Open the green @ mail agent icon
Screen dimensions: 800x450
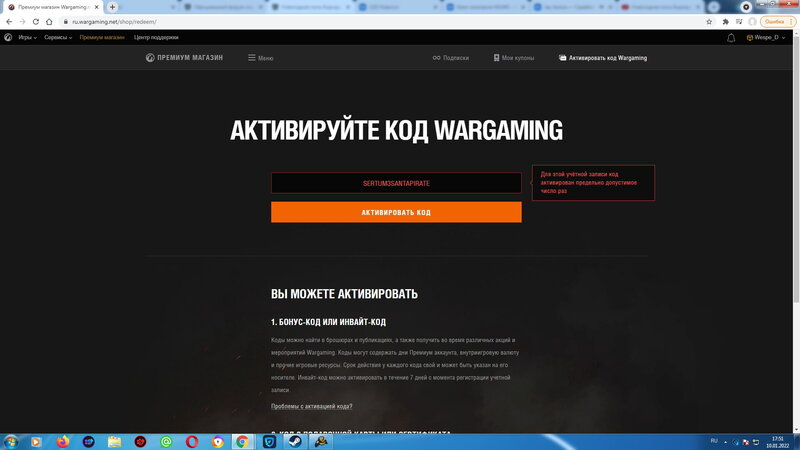166,442
